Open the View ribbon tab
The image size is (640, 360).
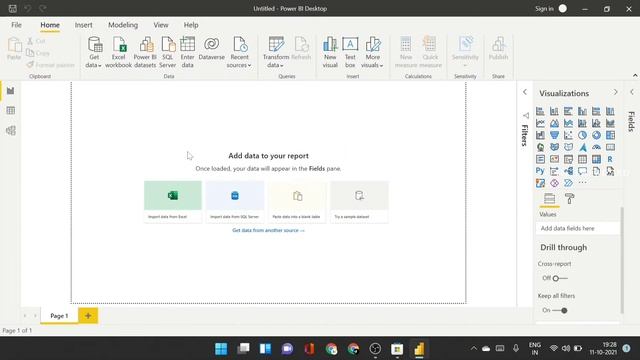click(161, 25)
